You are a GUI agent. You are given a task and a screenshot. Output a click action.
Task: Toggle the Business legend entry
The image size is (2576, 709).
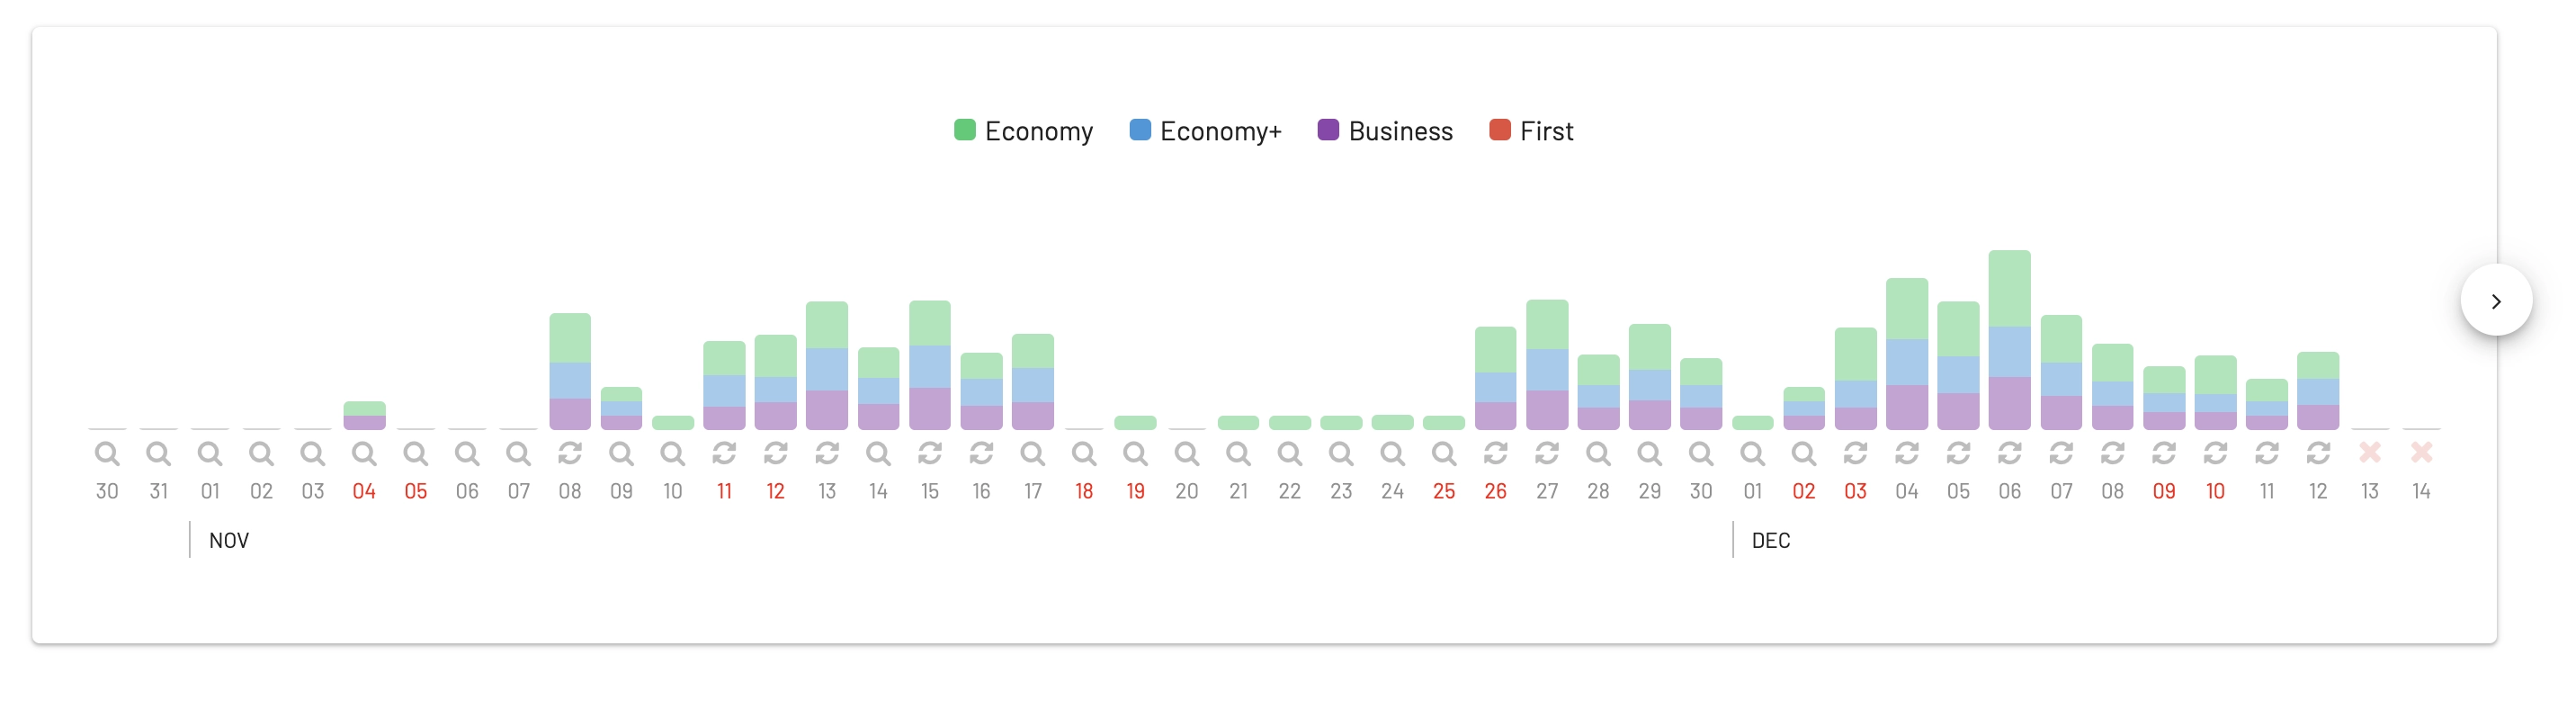point(1385,131)
